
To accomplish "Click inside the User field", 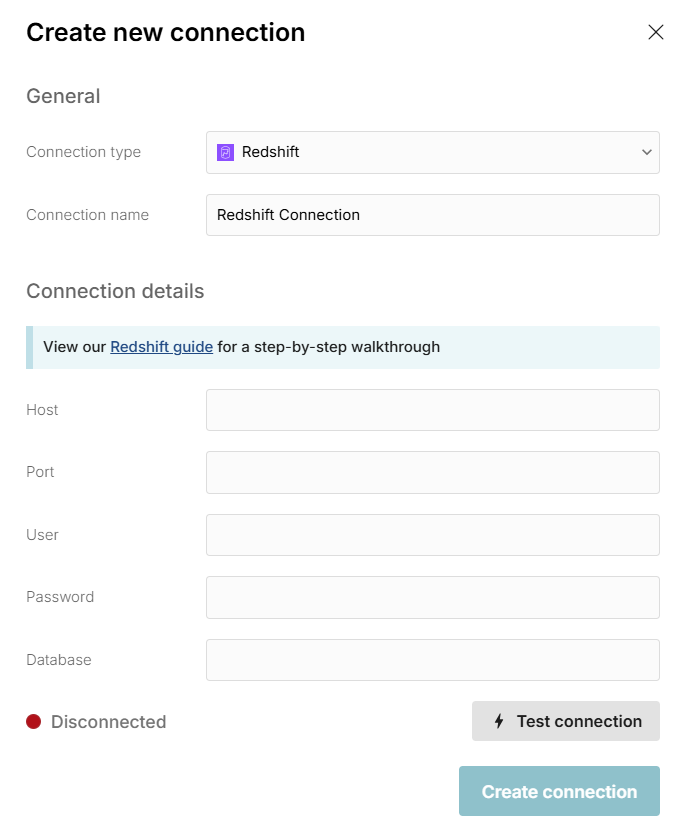I will [432, 535].
